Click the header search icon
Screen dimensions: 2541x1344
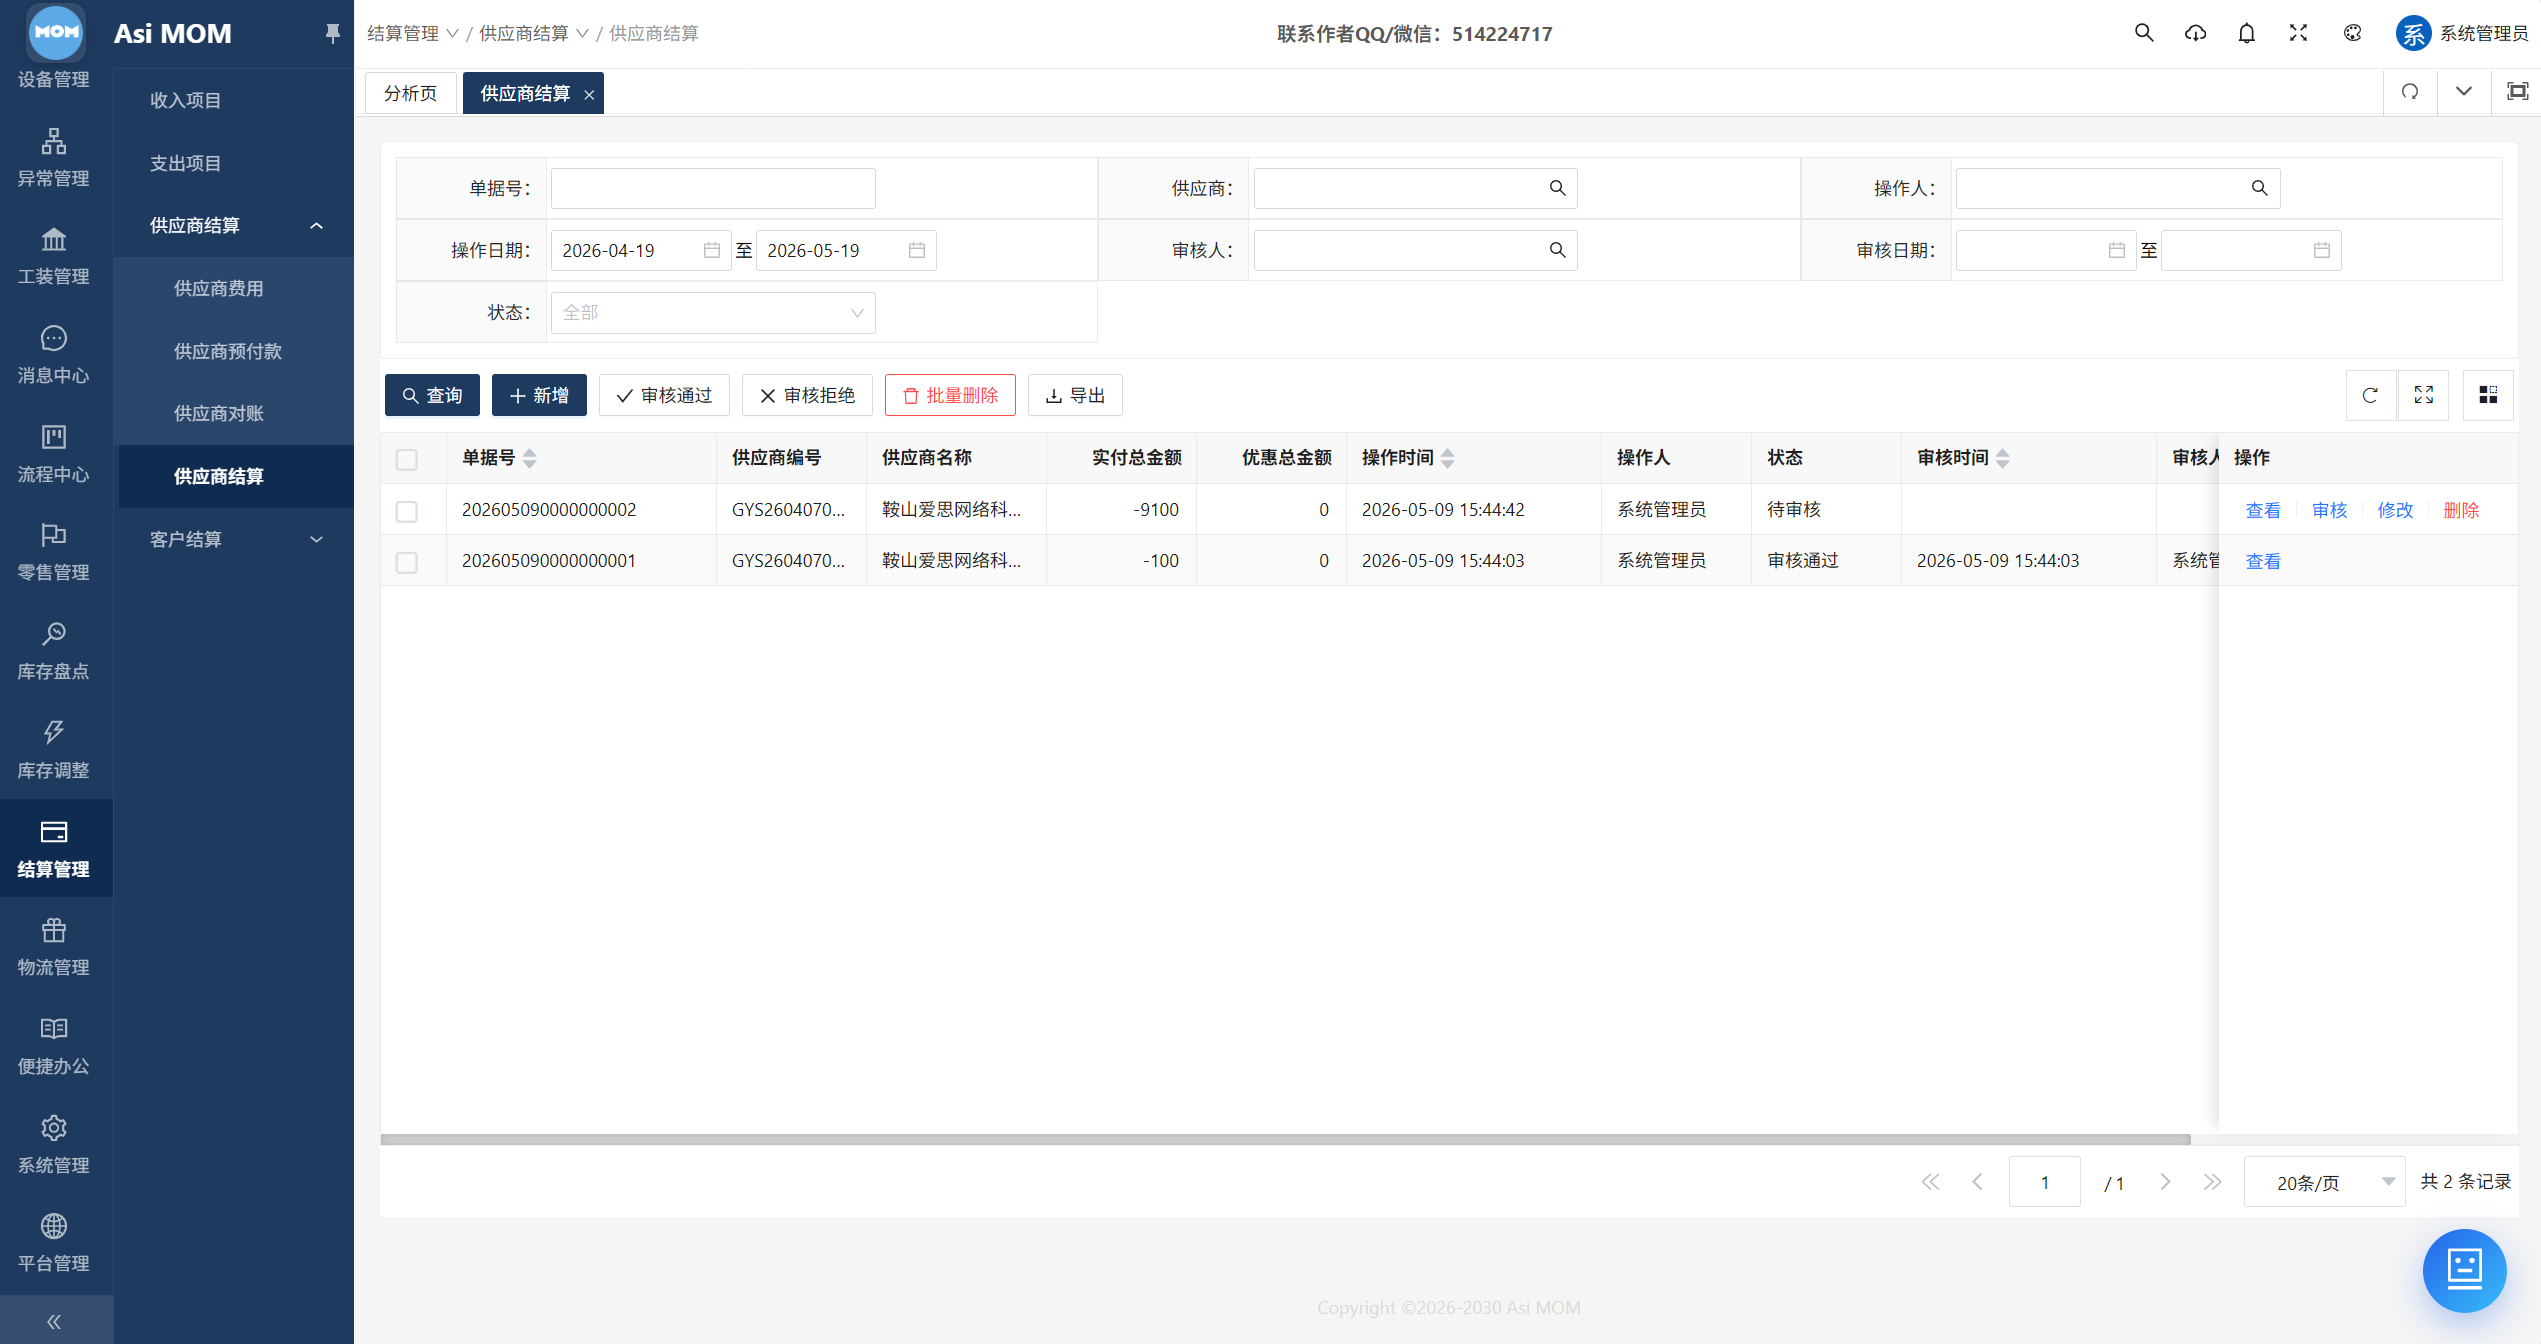[2144, 33]
